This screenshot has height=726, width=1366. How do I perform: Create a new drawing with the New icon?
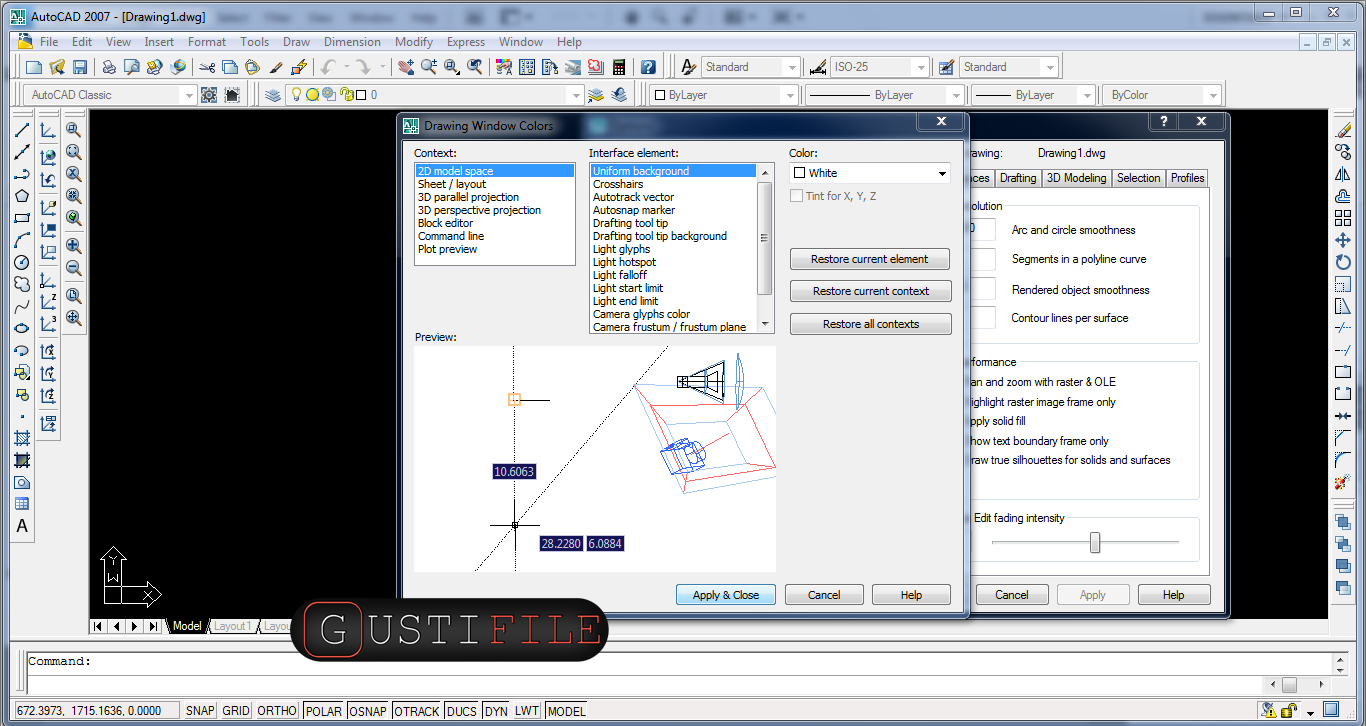tap(34, 67)
